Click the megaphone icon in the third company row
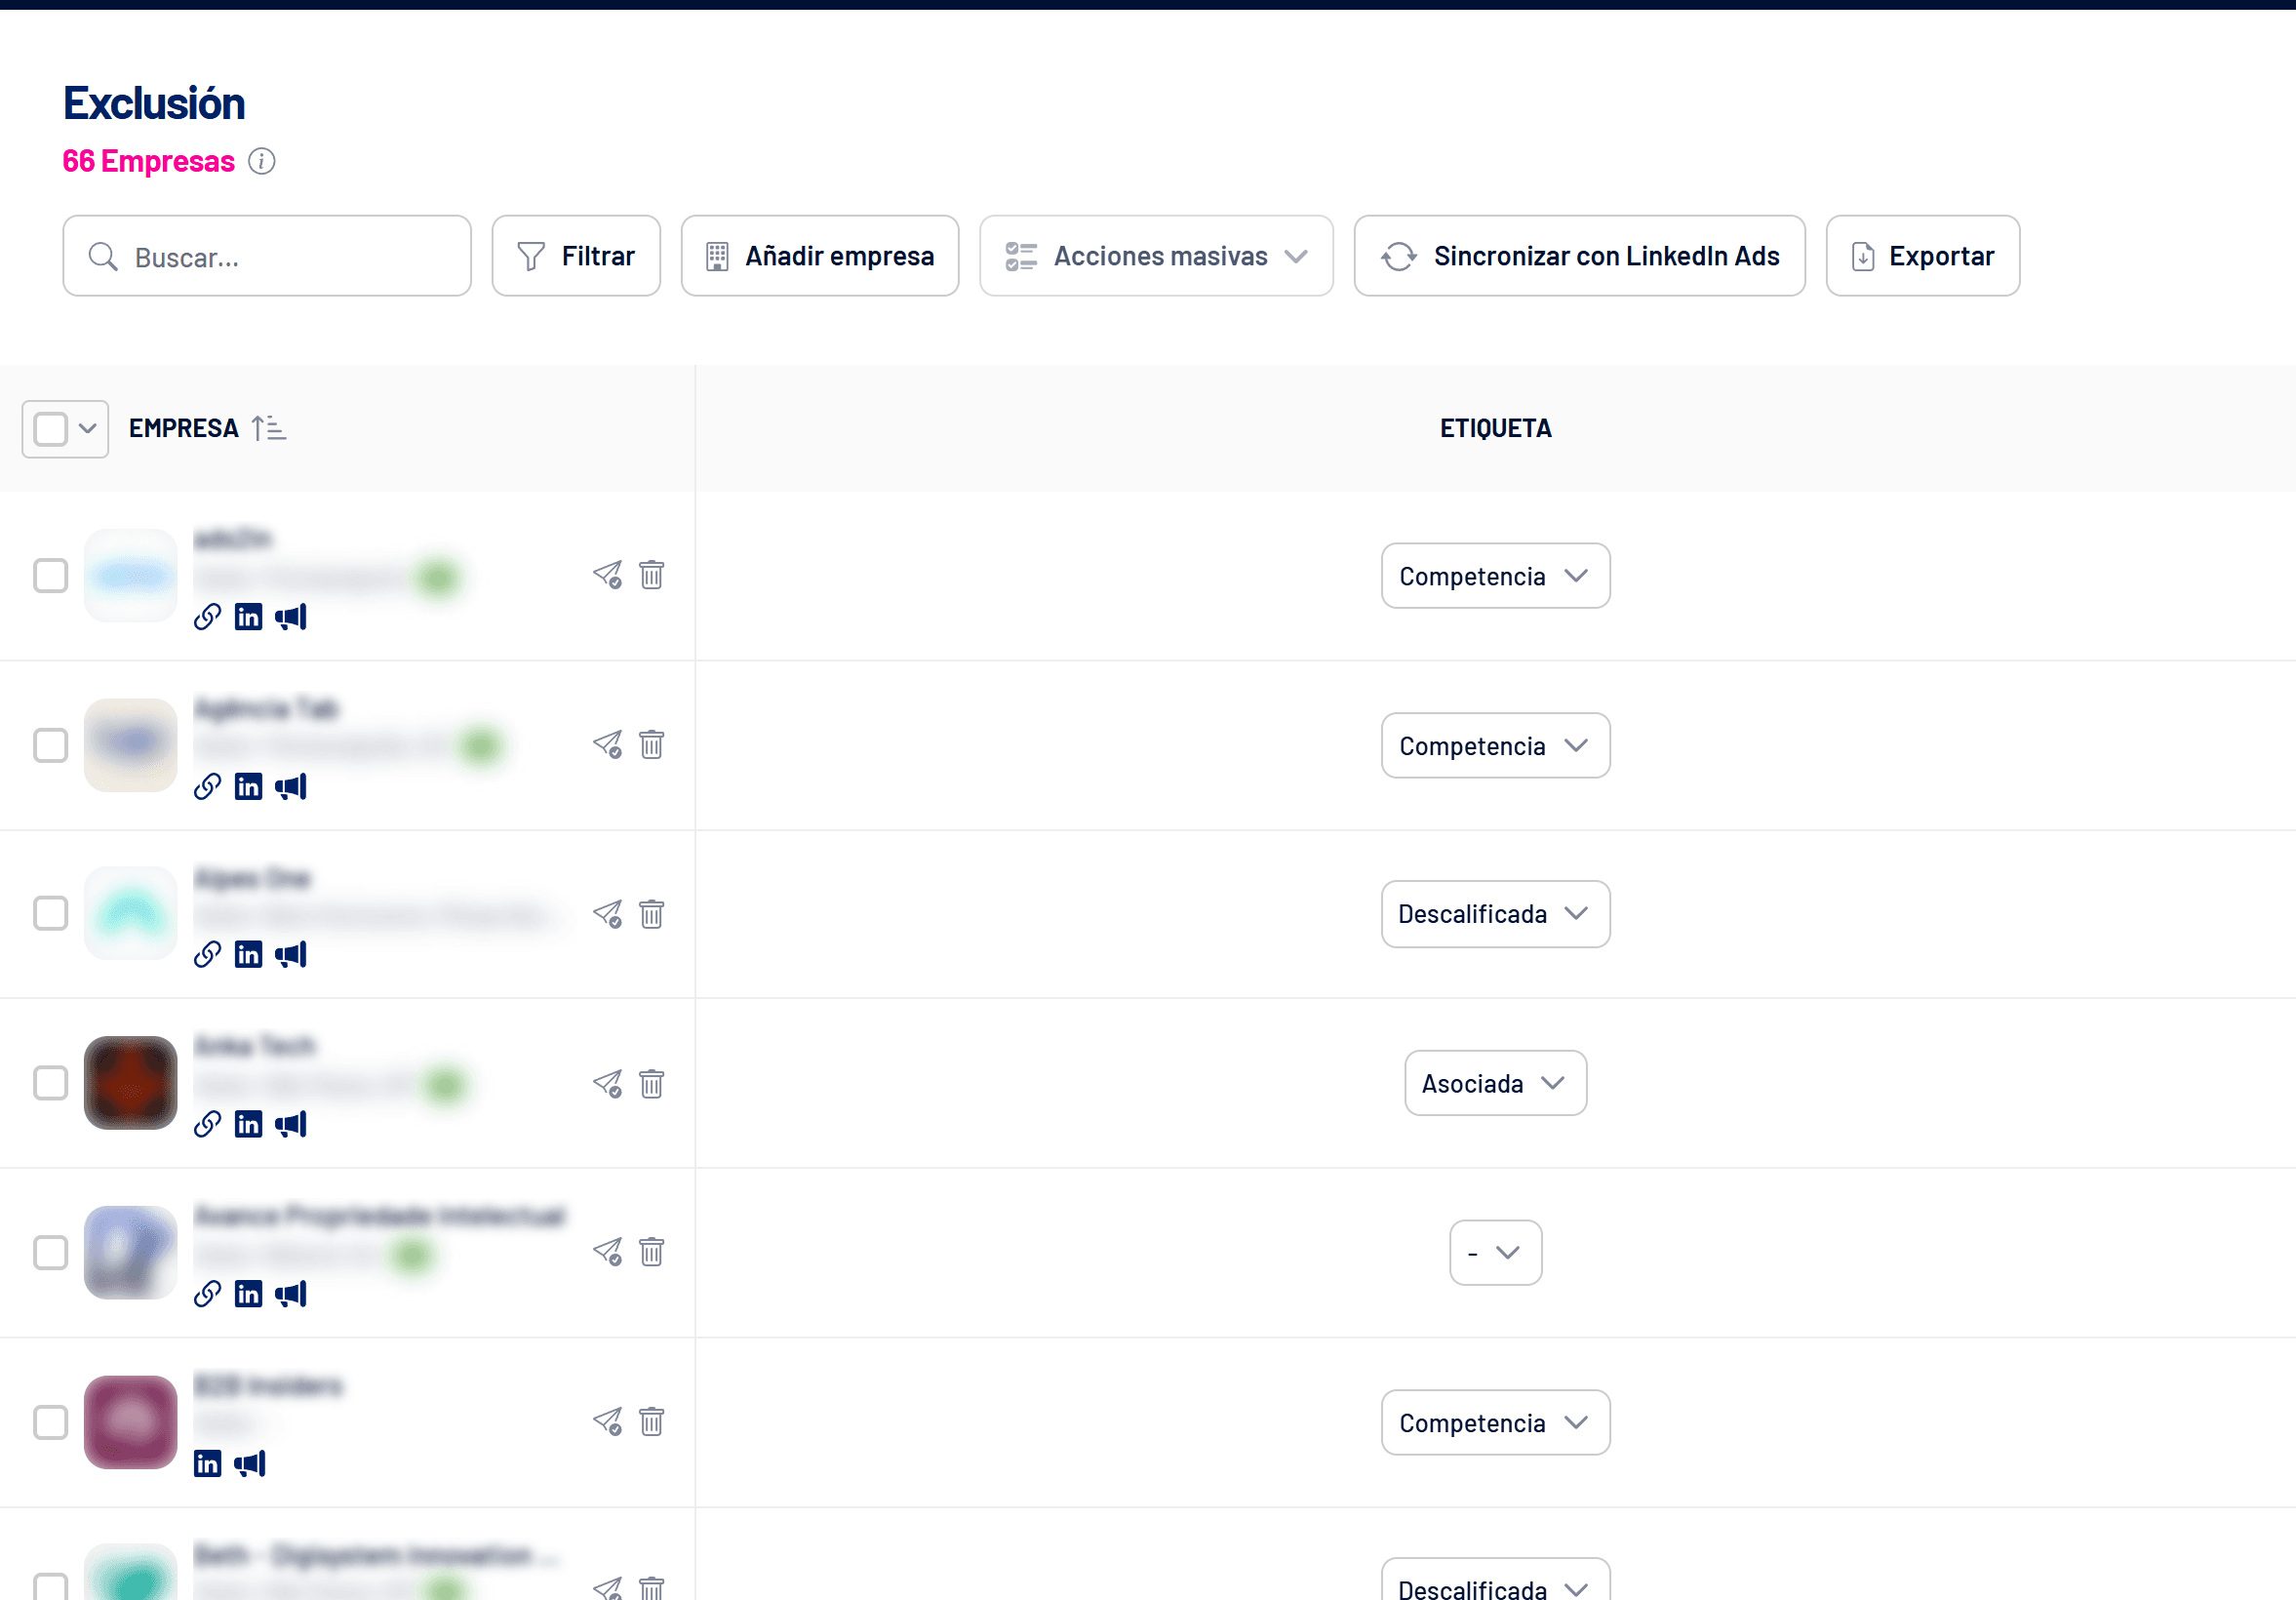This screenshot has width=2296, height=1600. (291, 955)
